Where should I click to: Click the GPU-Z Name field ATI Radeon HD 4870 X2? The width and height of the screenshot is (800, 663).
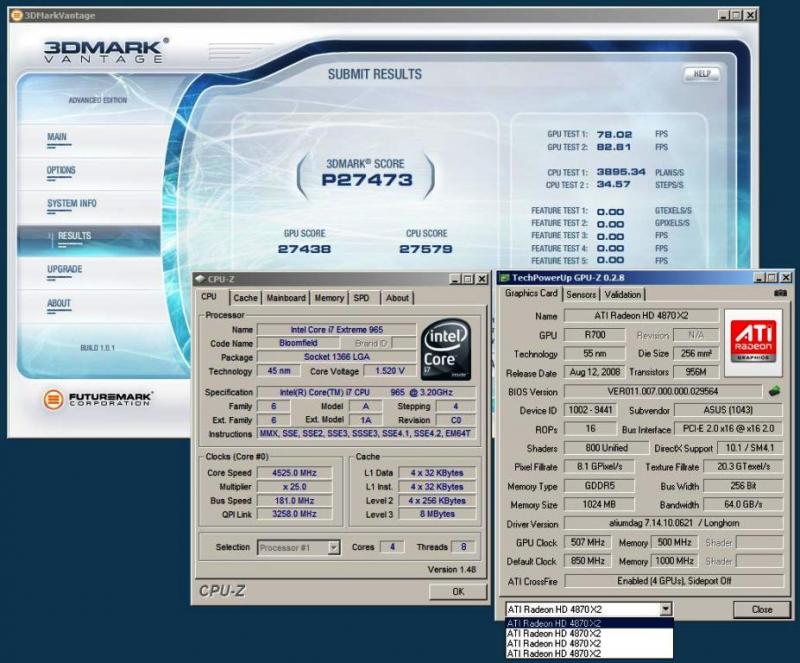tap(641, 315)
